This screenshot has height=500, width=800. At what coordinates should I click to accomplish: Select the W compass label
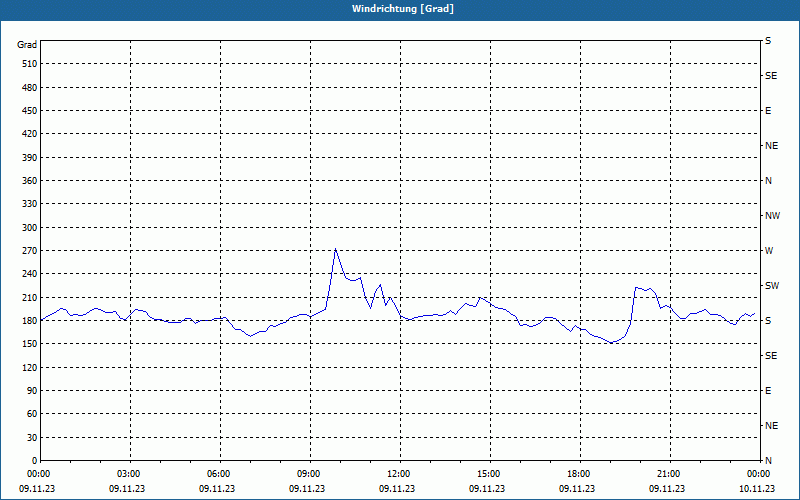click(769, 251)
